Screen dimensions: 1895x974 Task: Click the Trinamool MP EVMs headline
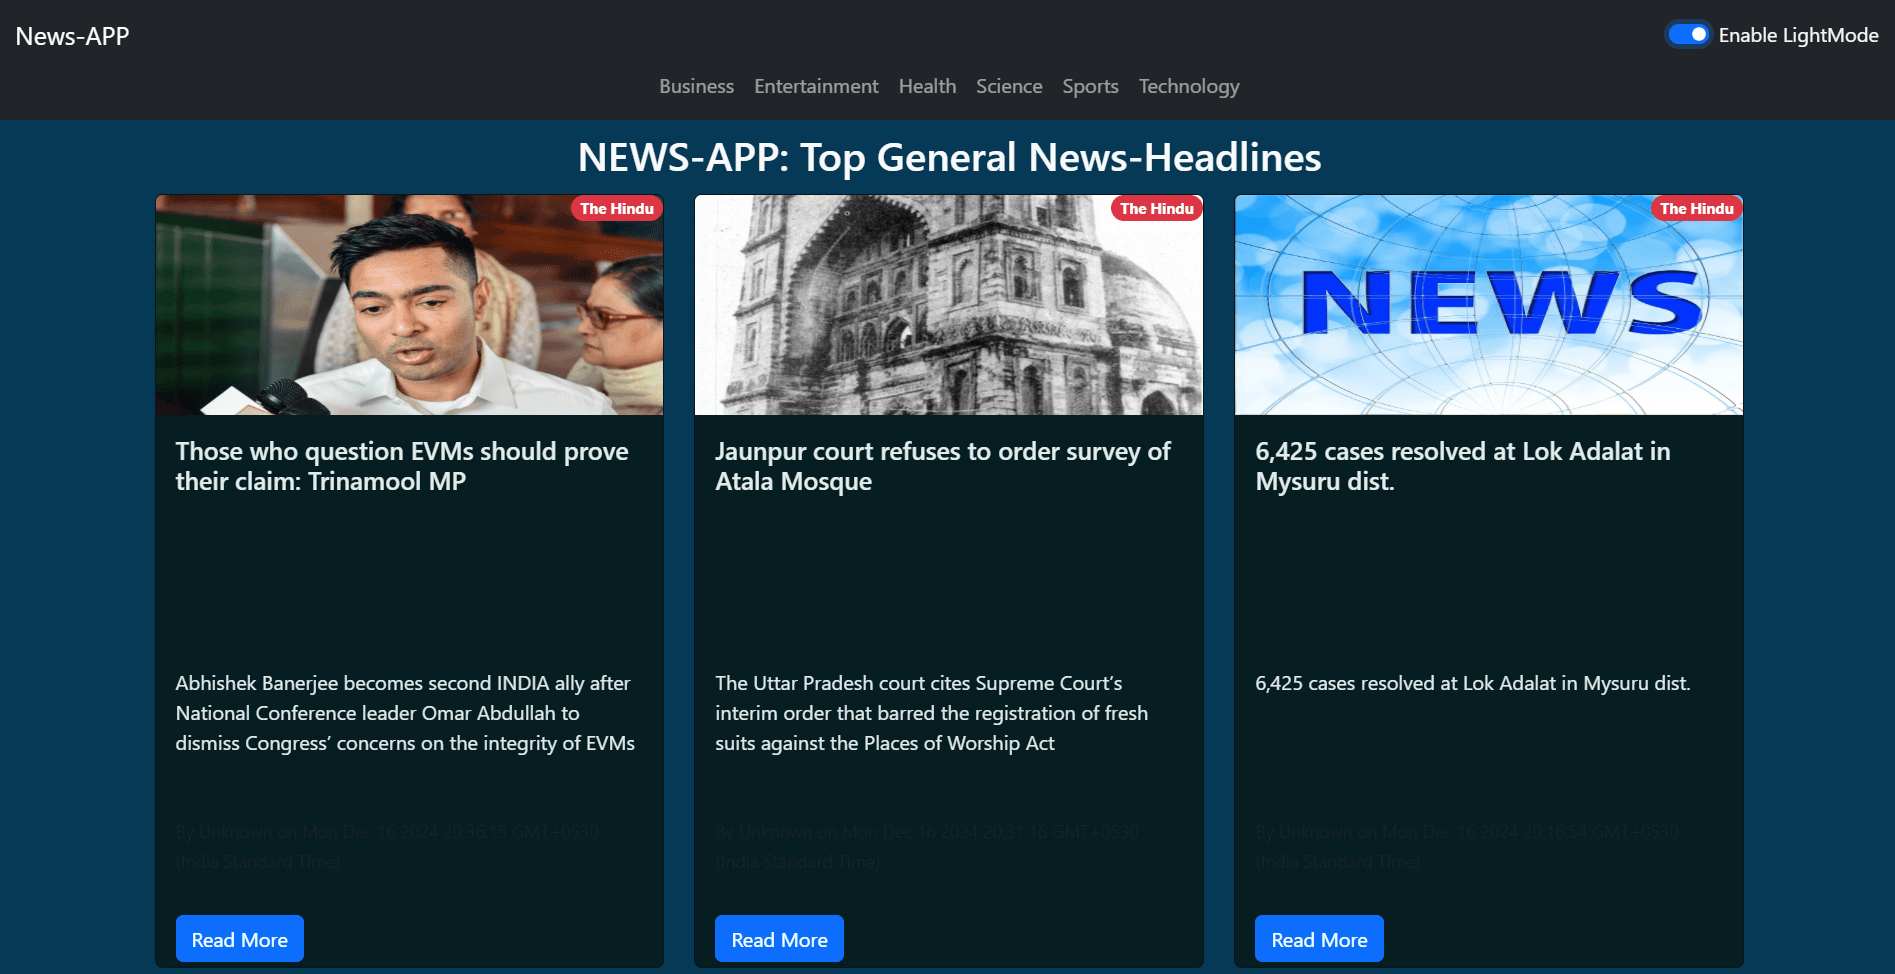point(402,466)
